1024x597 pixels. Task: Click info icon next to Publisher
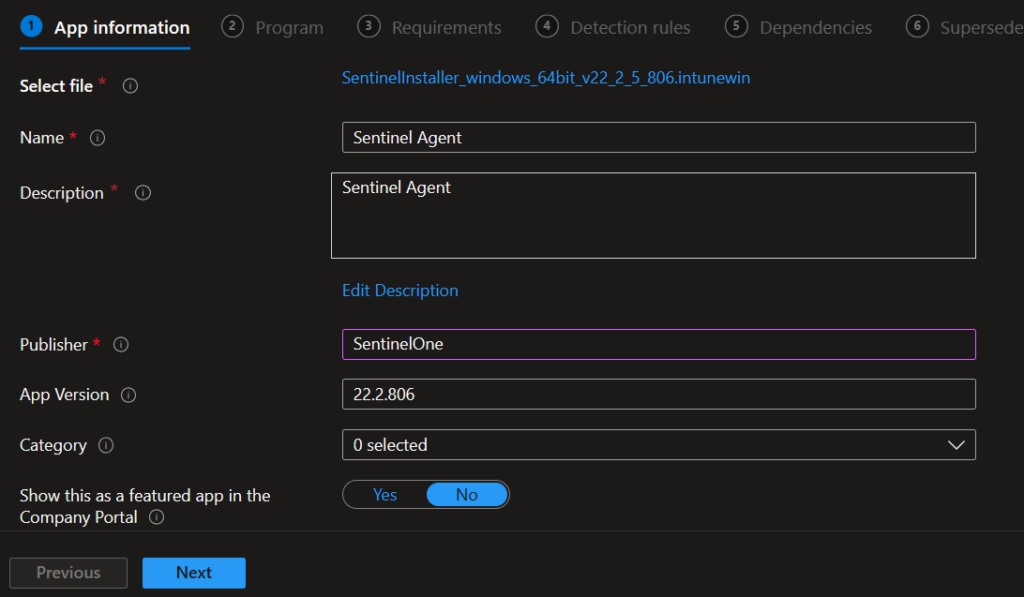(x=121, y=344)
